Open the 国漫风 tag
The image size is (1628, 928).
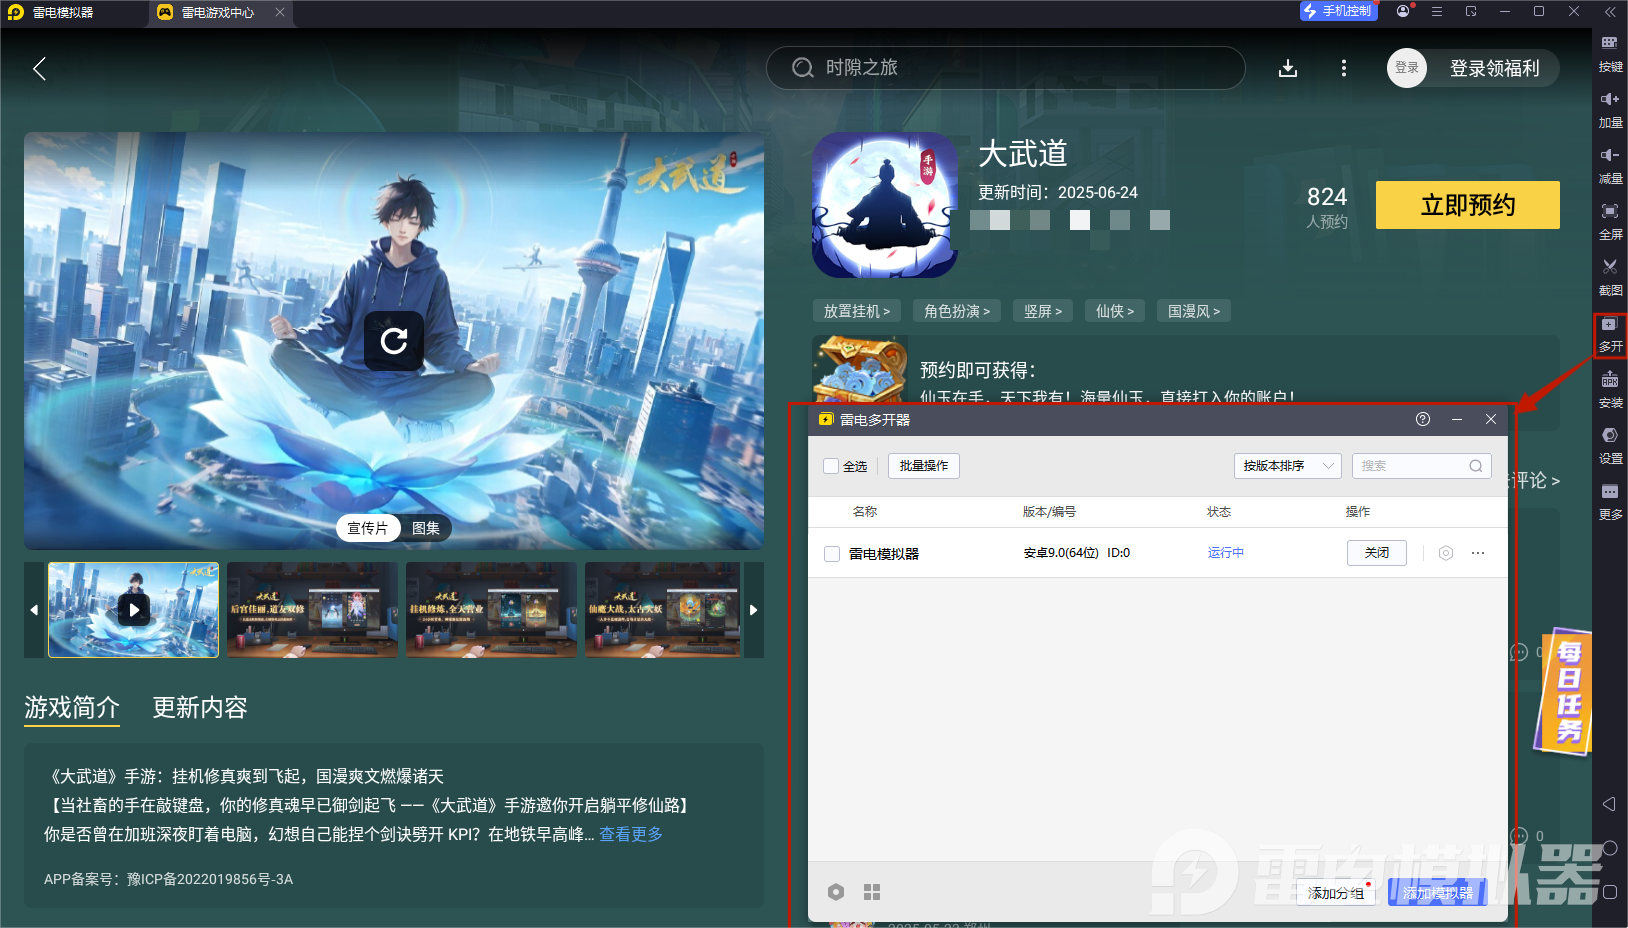click(x=1194, y=311)
